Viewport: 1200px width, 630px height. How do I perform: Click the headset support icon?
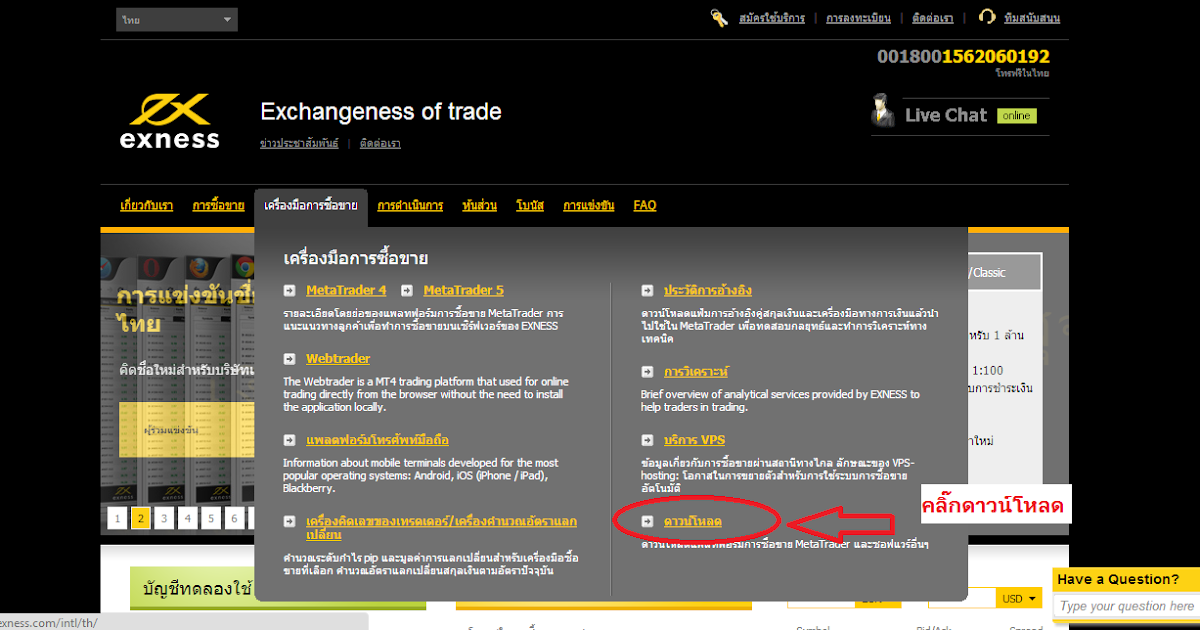pos(987,17)
